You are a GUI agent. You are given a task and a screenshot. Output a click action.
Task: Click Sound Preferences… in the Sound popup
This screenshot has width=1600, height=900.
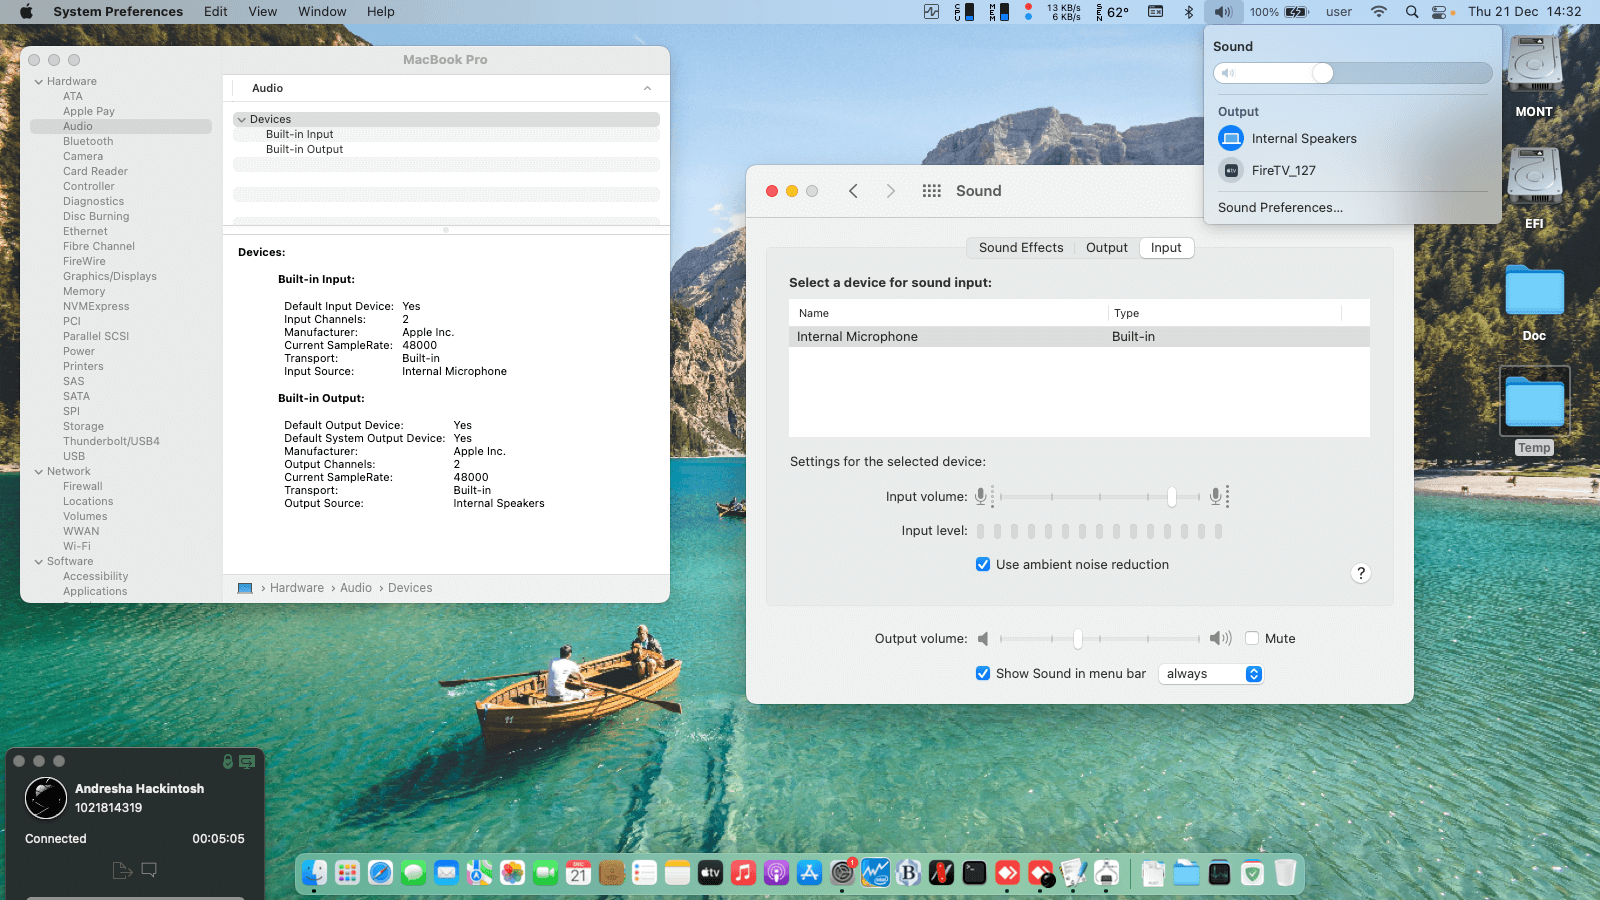pos(1280,208)
